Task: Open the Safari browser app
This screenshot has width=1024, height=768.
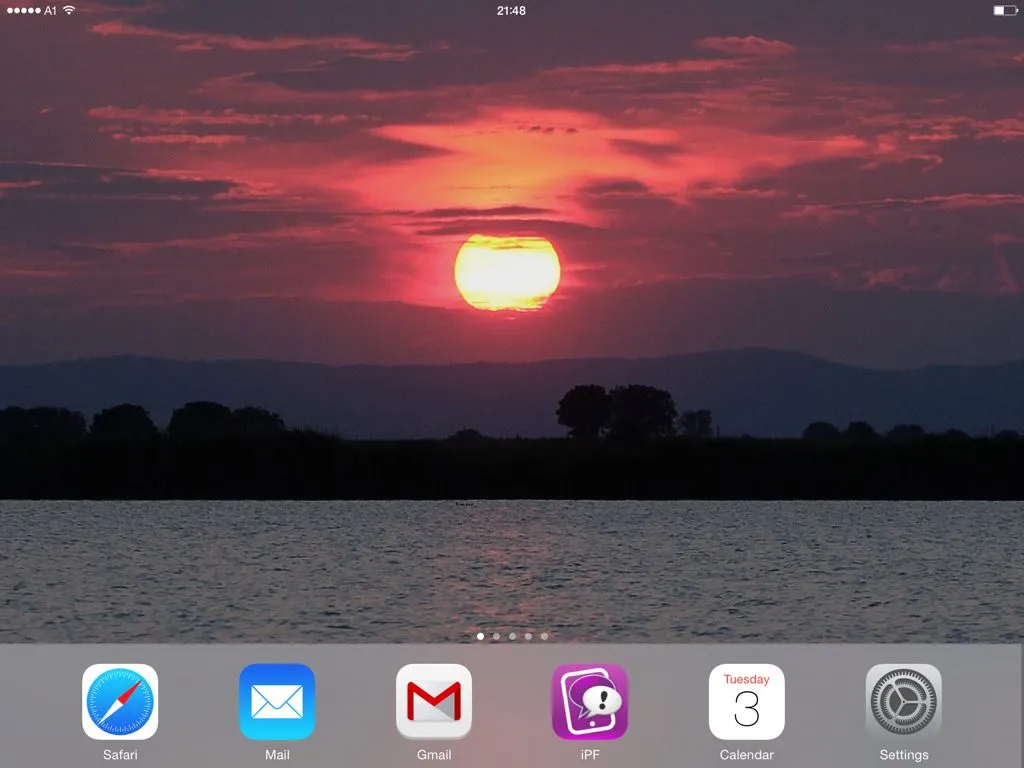Action: point(120,701)
